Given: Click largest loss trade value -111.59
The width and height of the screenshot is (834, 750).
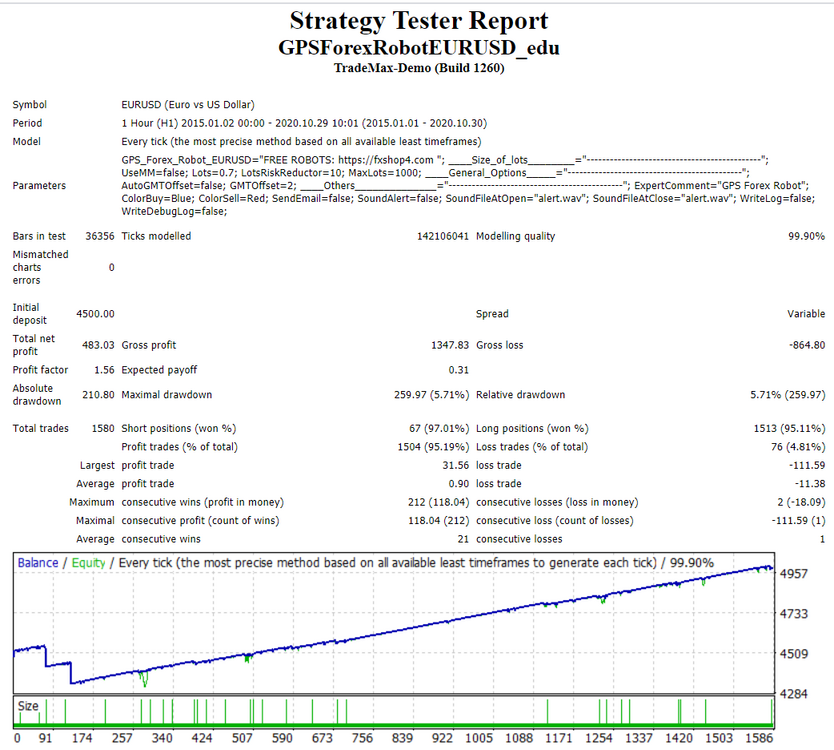Looking at the screenshot, I should tap(807, 465).
